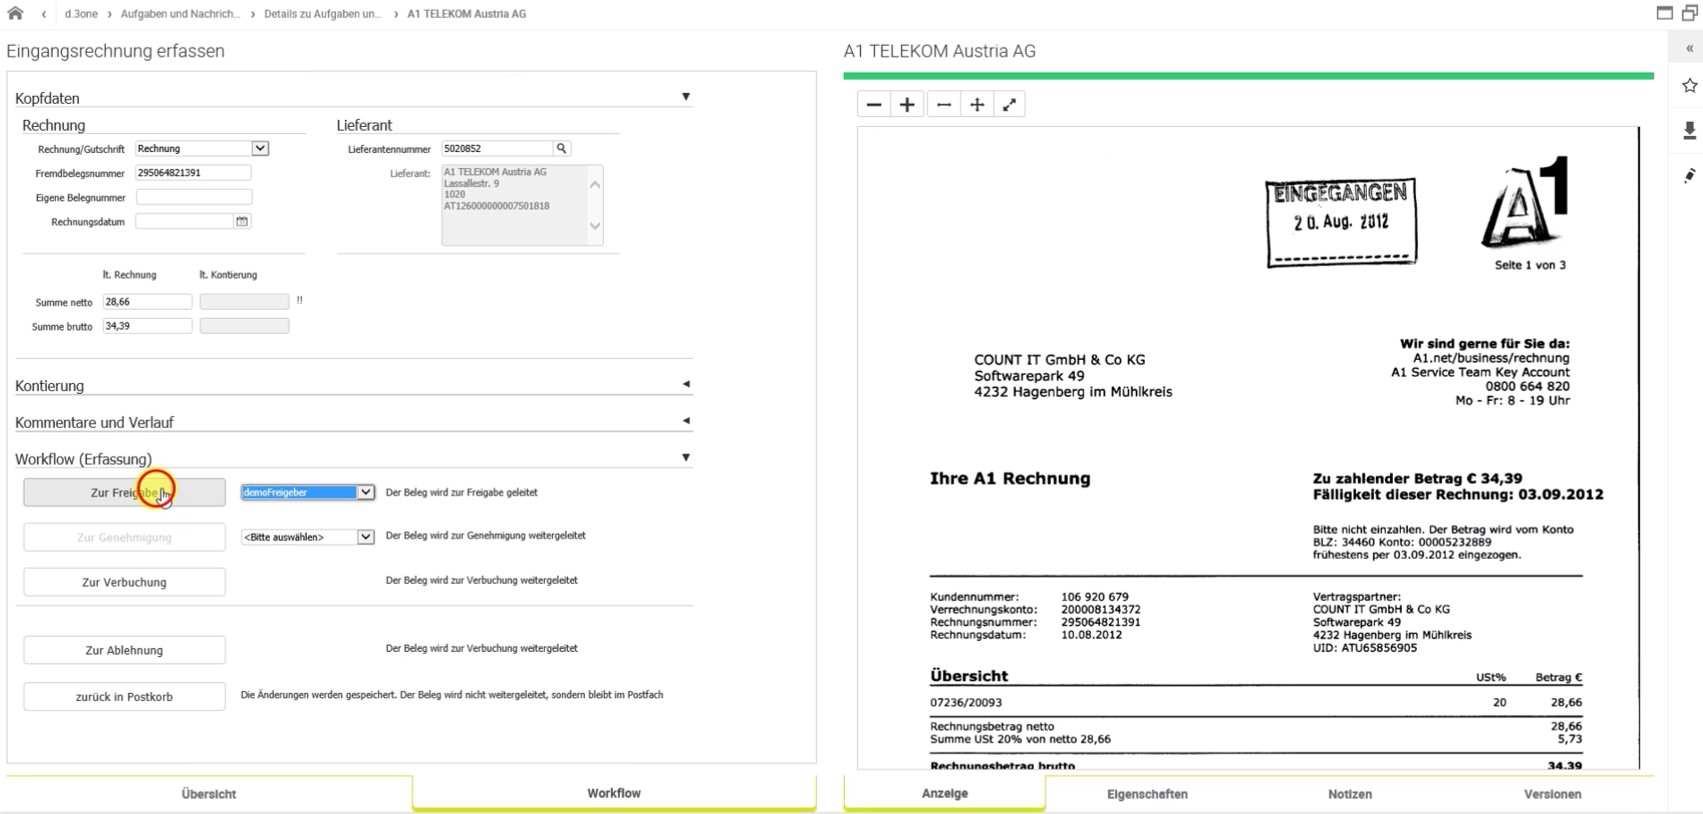Open the Notizen tab
The image size is (1703, 814).
point(1350,794)
